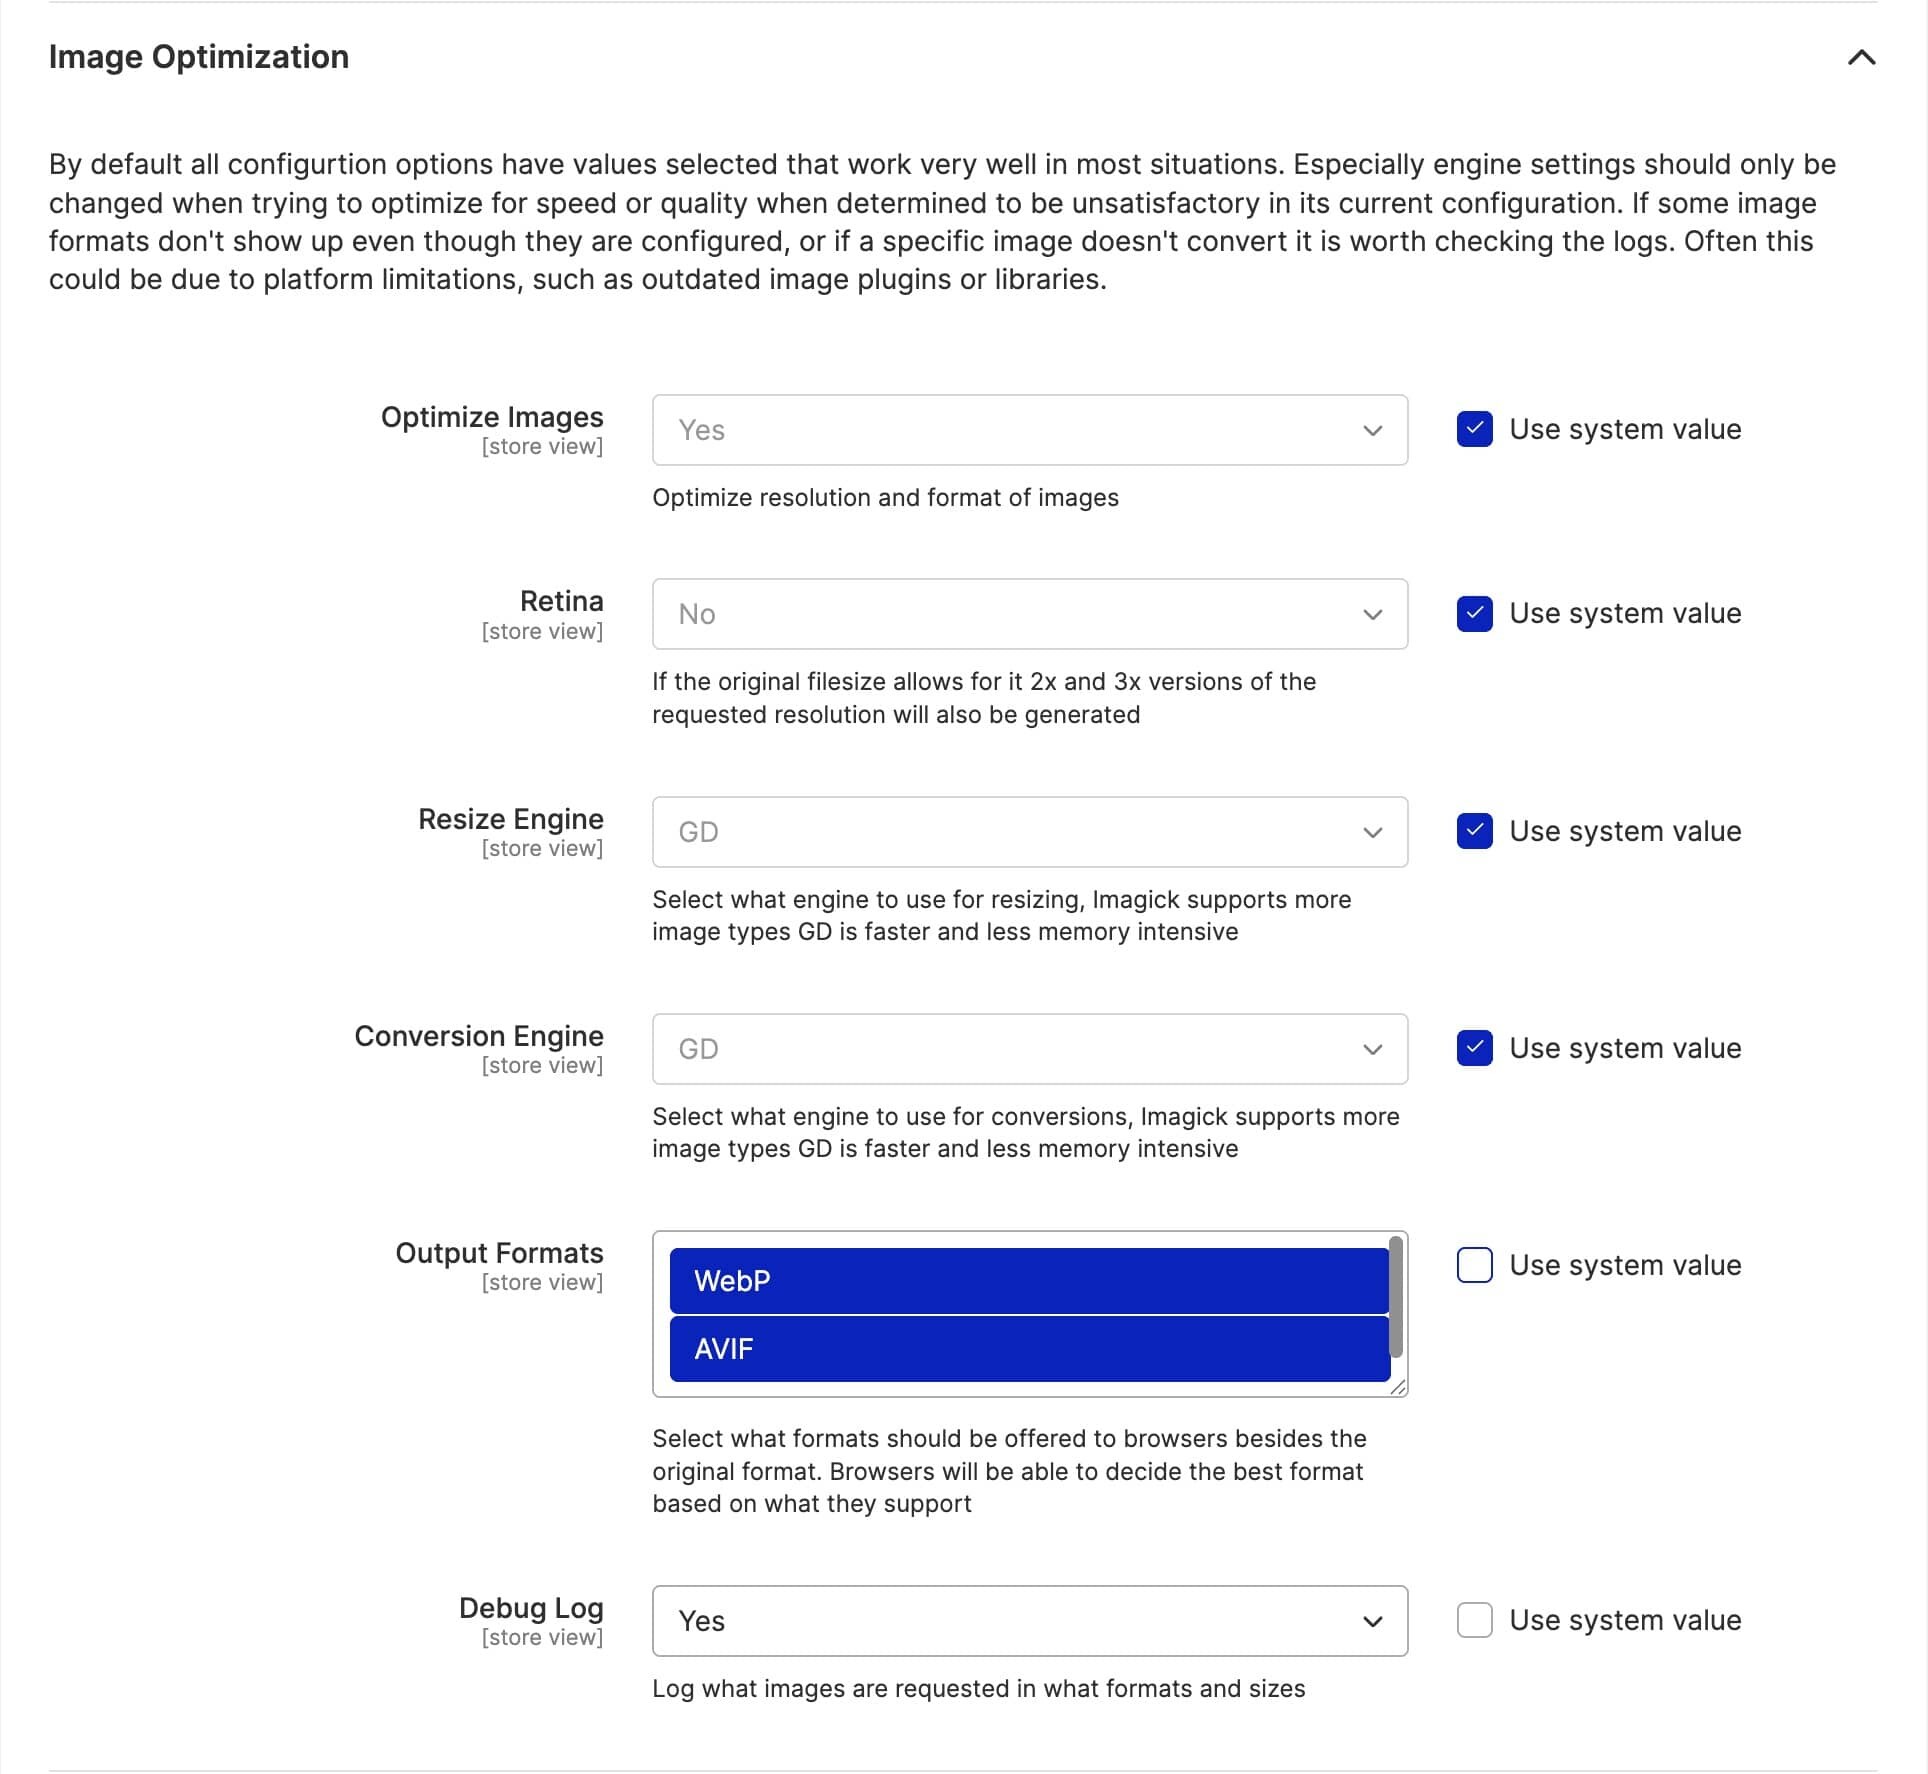Open the Retina dropdown
The image size is (1928, 1774).
1030,614
